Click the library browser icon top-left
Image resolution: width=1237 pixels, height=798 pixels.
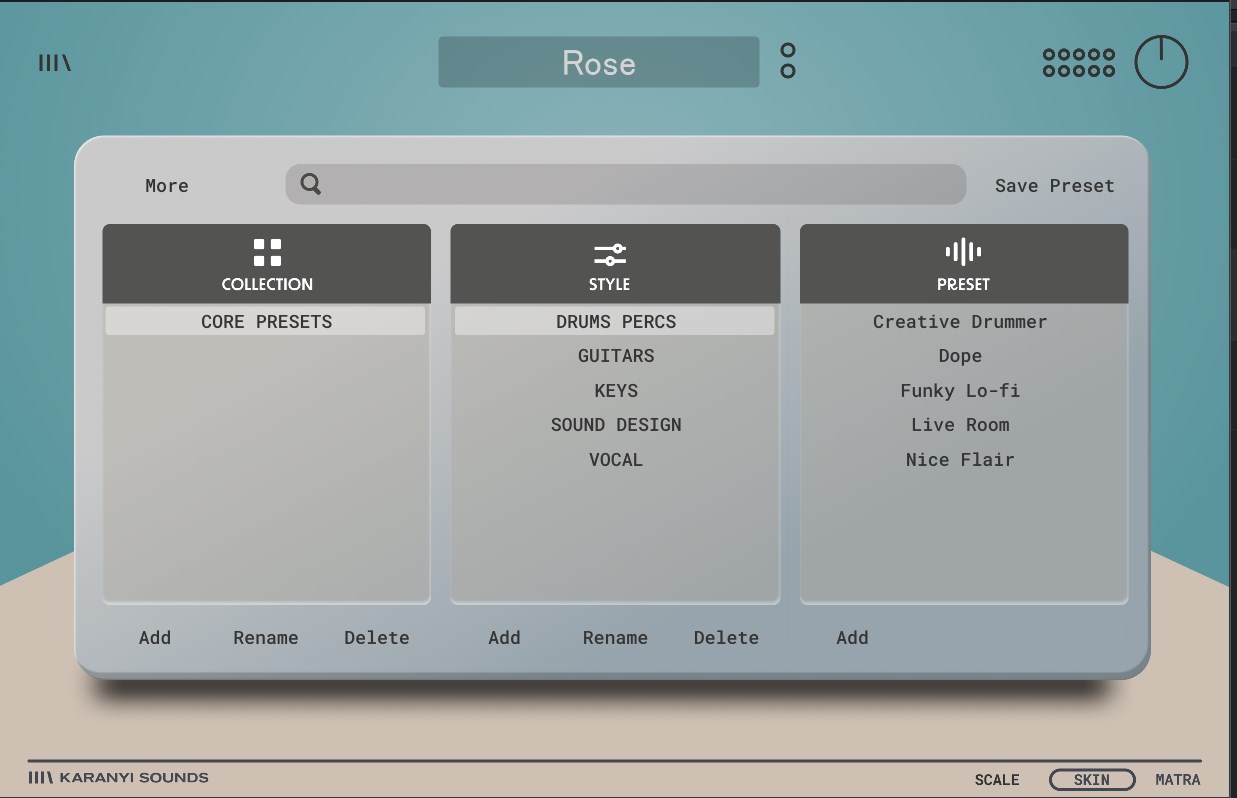tap(55, 63)
